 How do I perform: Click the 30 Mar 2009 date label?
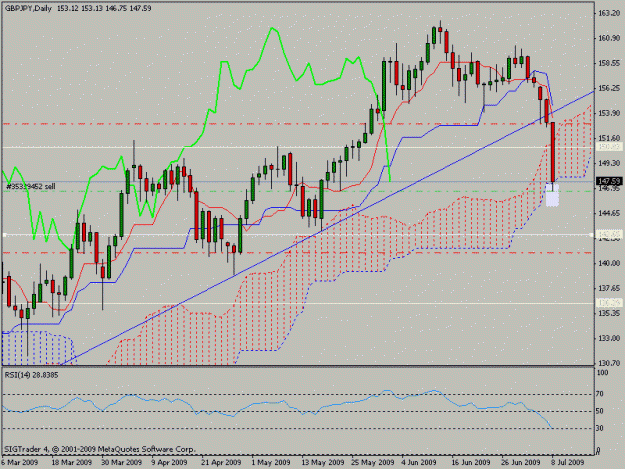click(122, 462)
